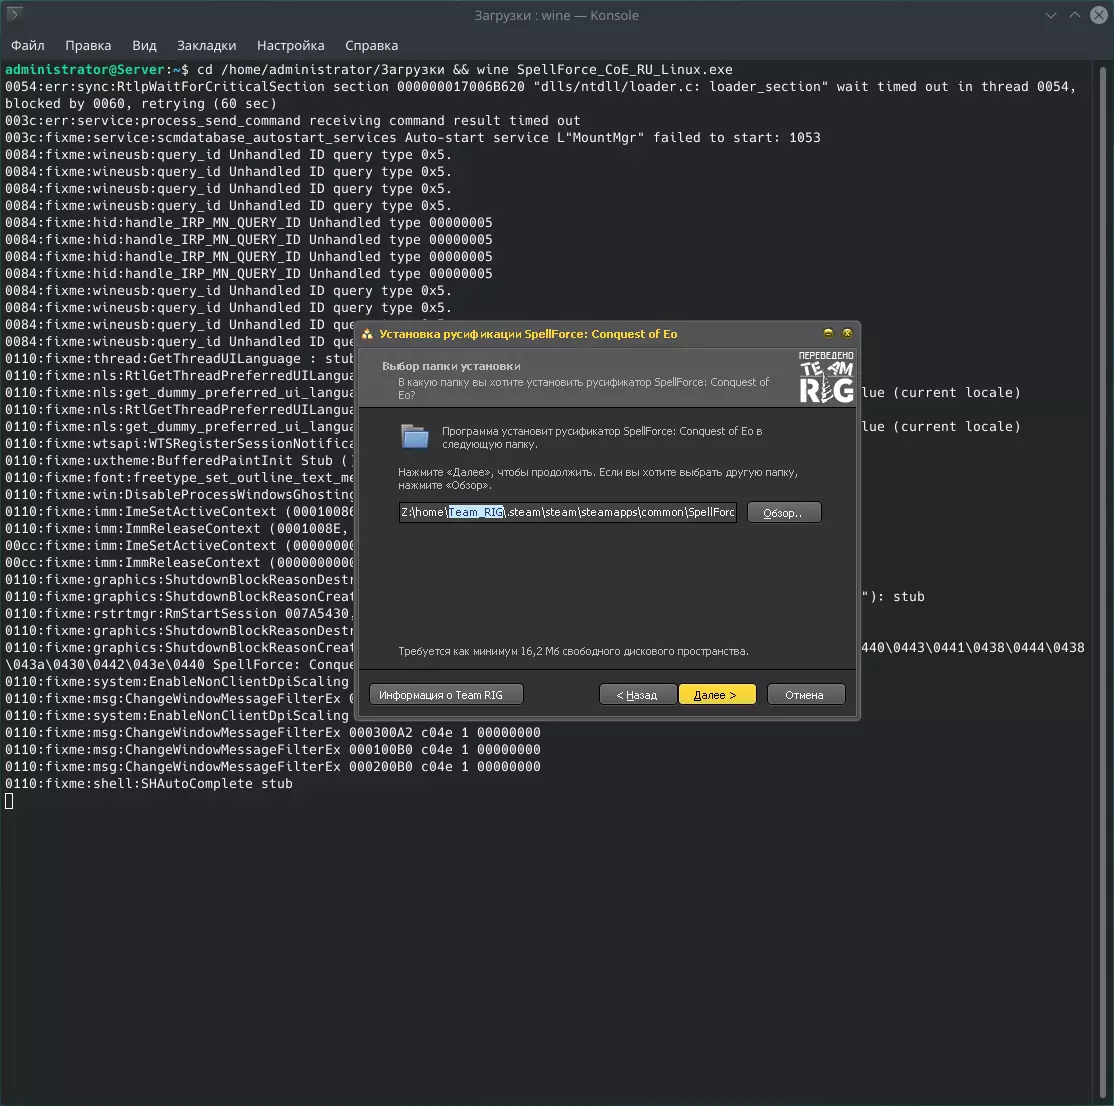The image size is (1114, 1106).
Task: Click the 'SpellForce_CoE_RU_Linux.exe' command text
Action: coord(624,70)
